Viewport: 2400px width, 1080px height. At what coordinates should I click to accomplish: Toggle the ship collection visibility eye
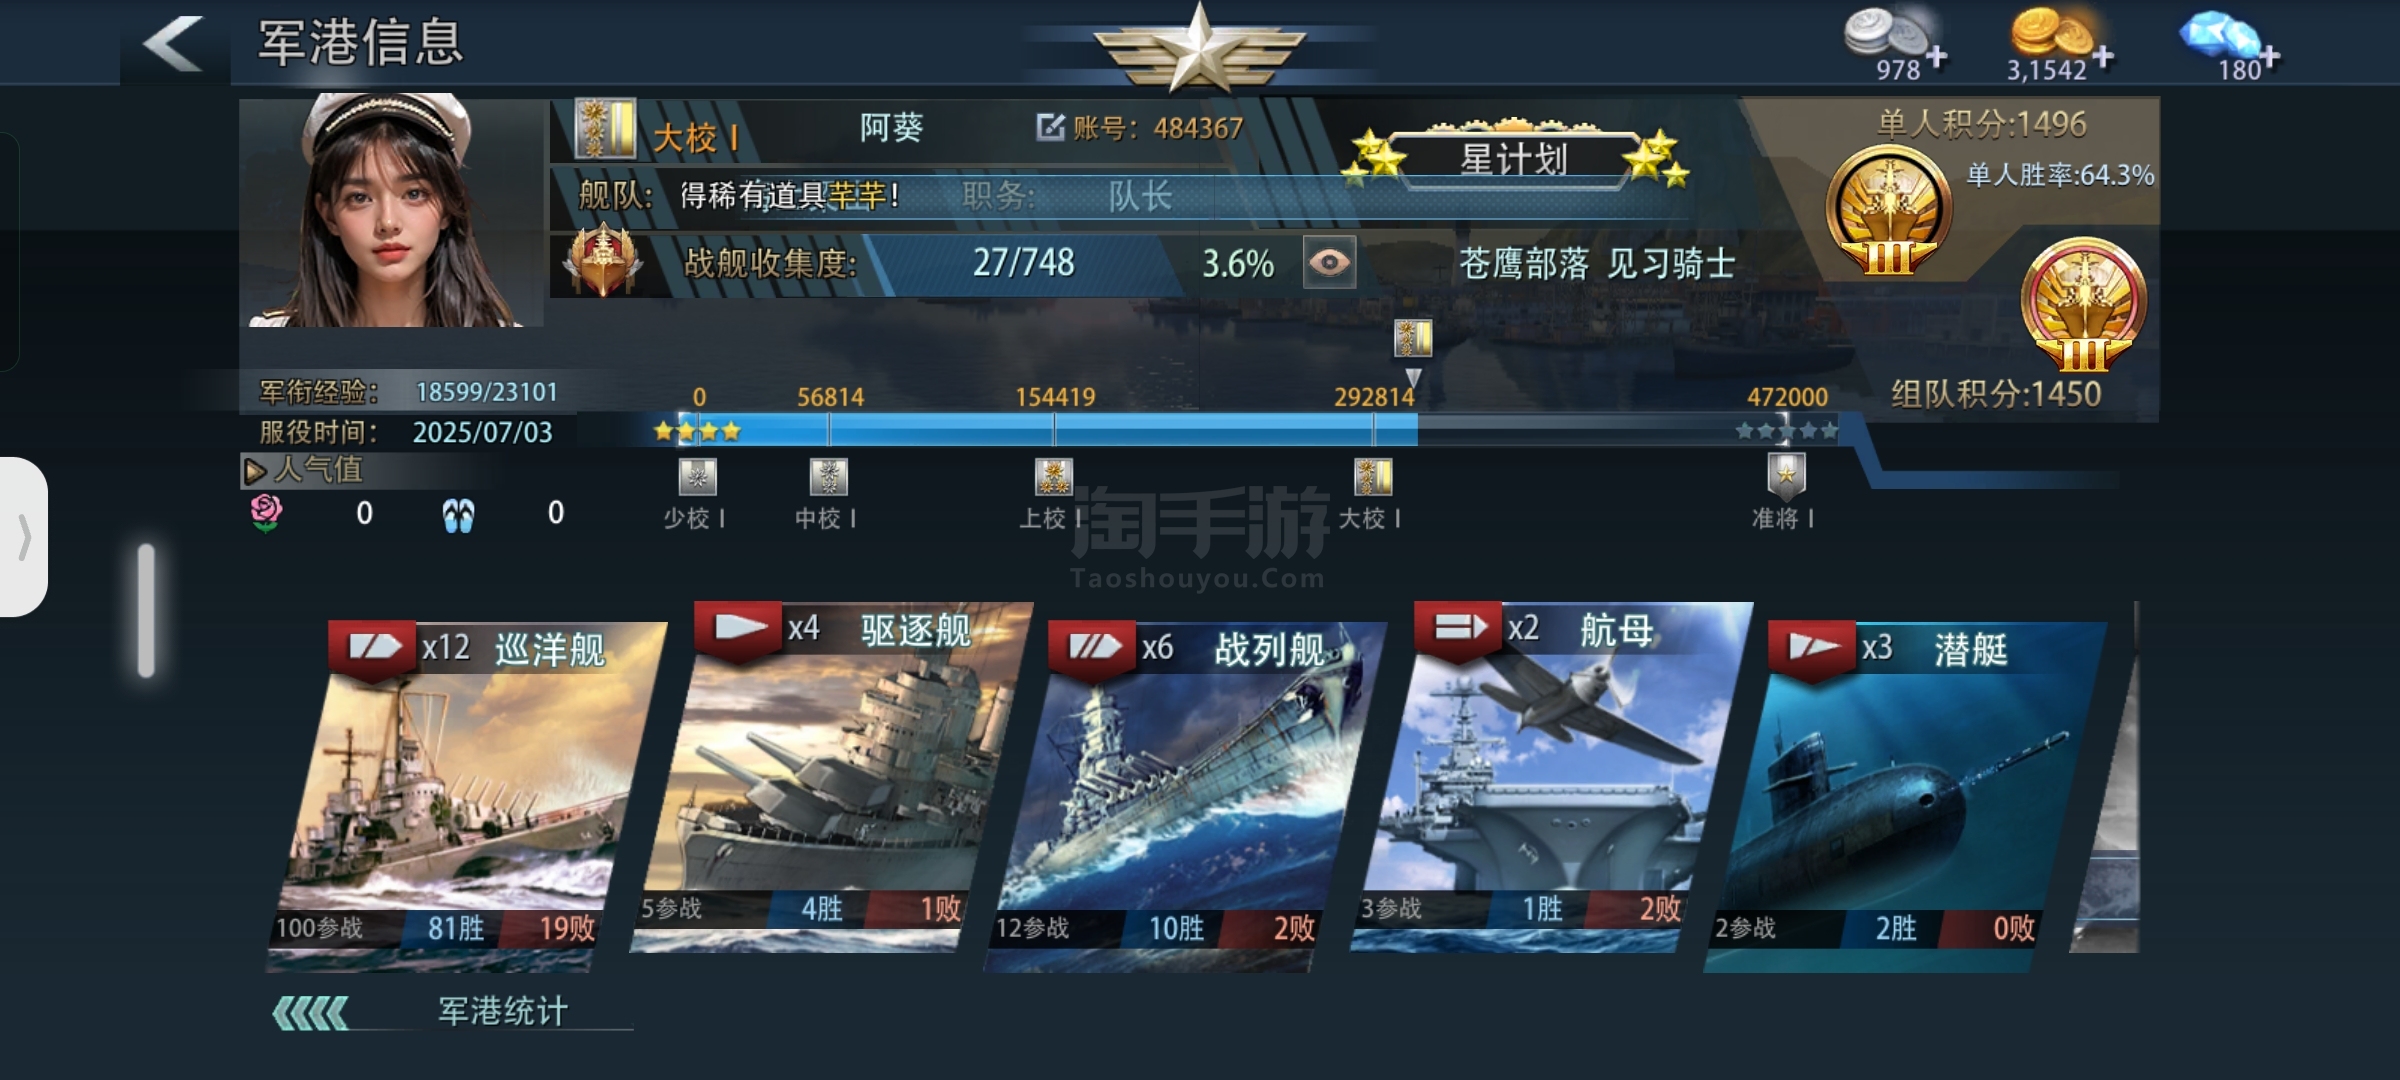(x=1329, y=263)
